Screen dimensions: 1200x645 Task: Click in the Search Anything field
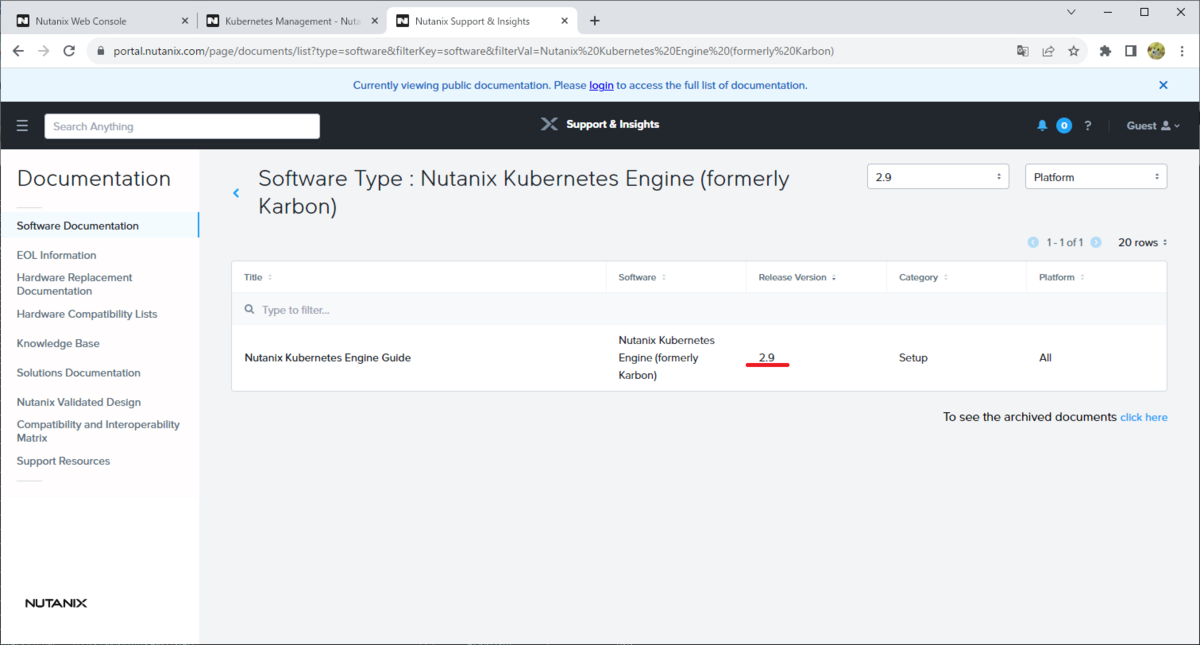tap(182, 126)
